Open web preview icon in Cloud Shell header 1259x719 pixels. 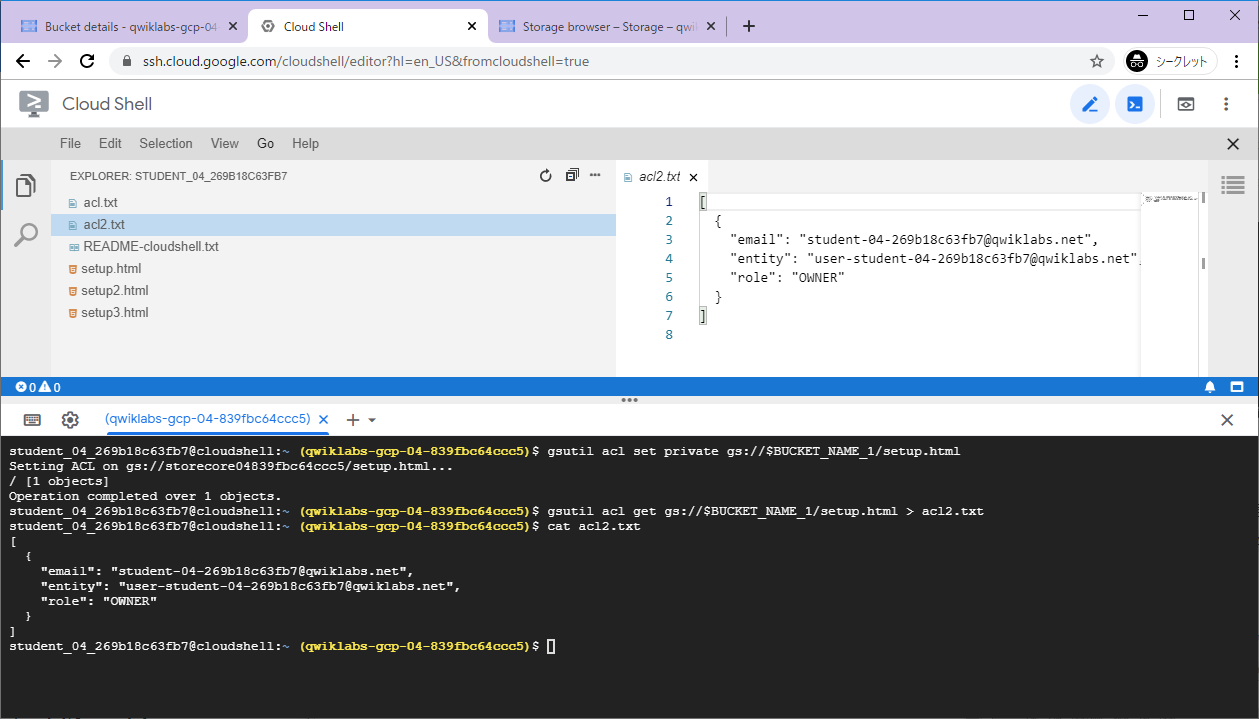point(1186,104)
